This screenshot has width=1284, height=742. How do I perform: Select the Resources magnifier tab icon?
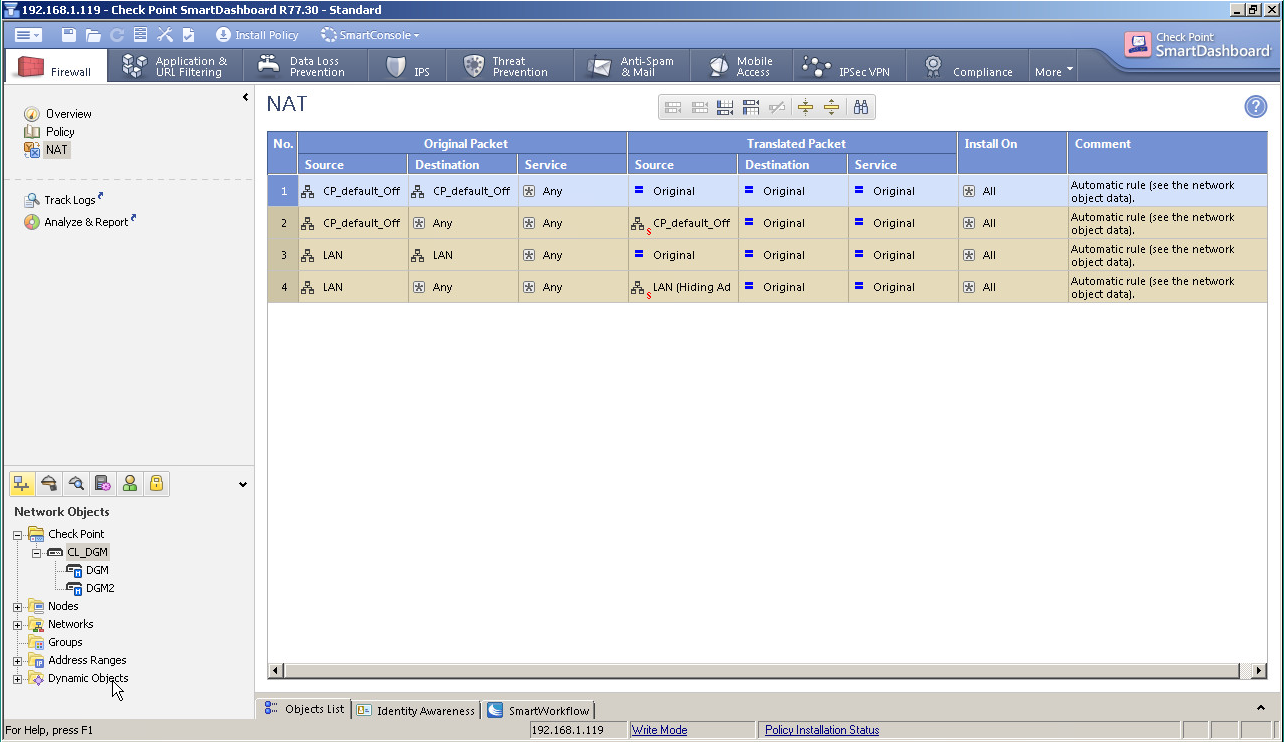point(75,484)
